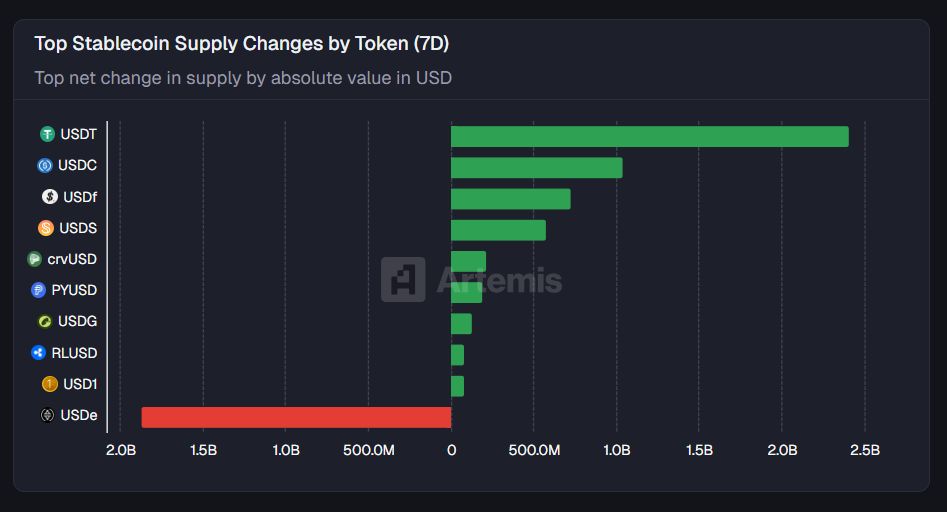Click the USDG token icon
Screen dimensions: 947x512
pyautogui.click(x=45, y=322)
